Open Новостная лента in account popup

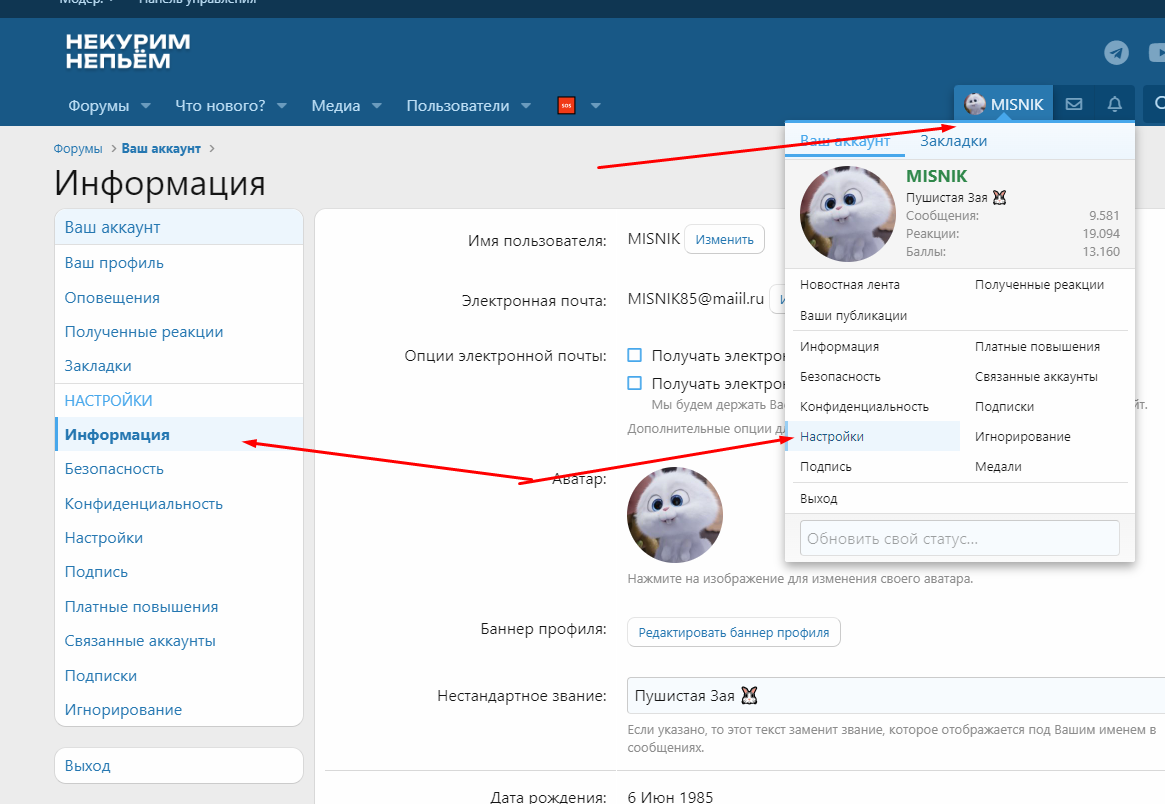click(850, 285)
